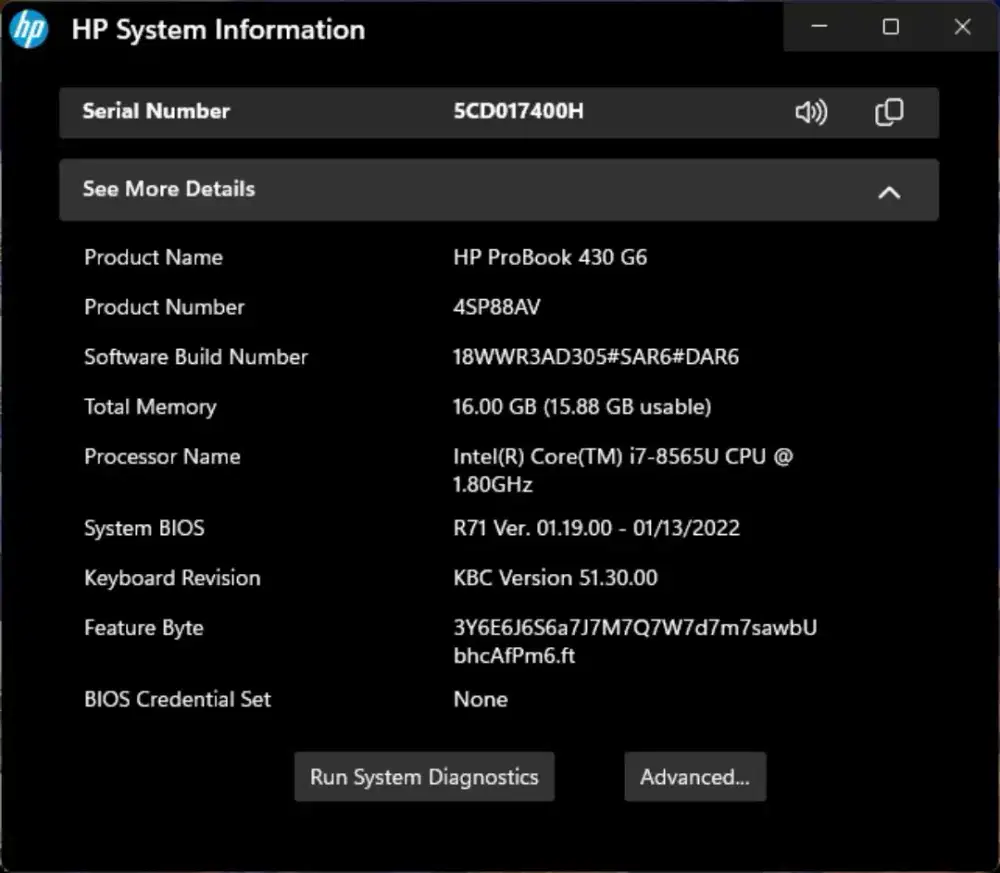Copy the serial number using copy icon

click(x=888, y=112)
